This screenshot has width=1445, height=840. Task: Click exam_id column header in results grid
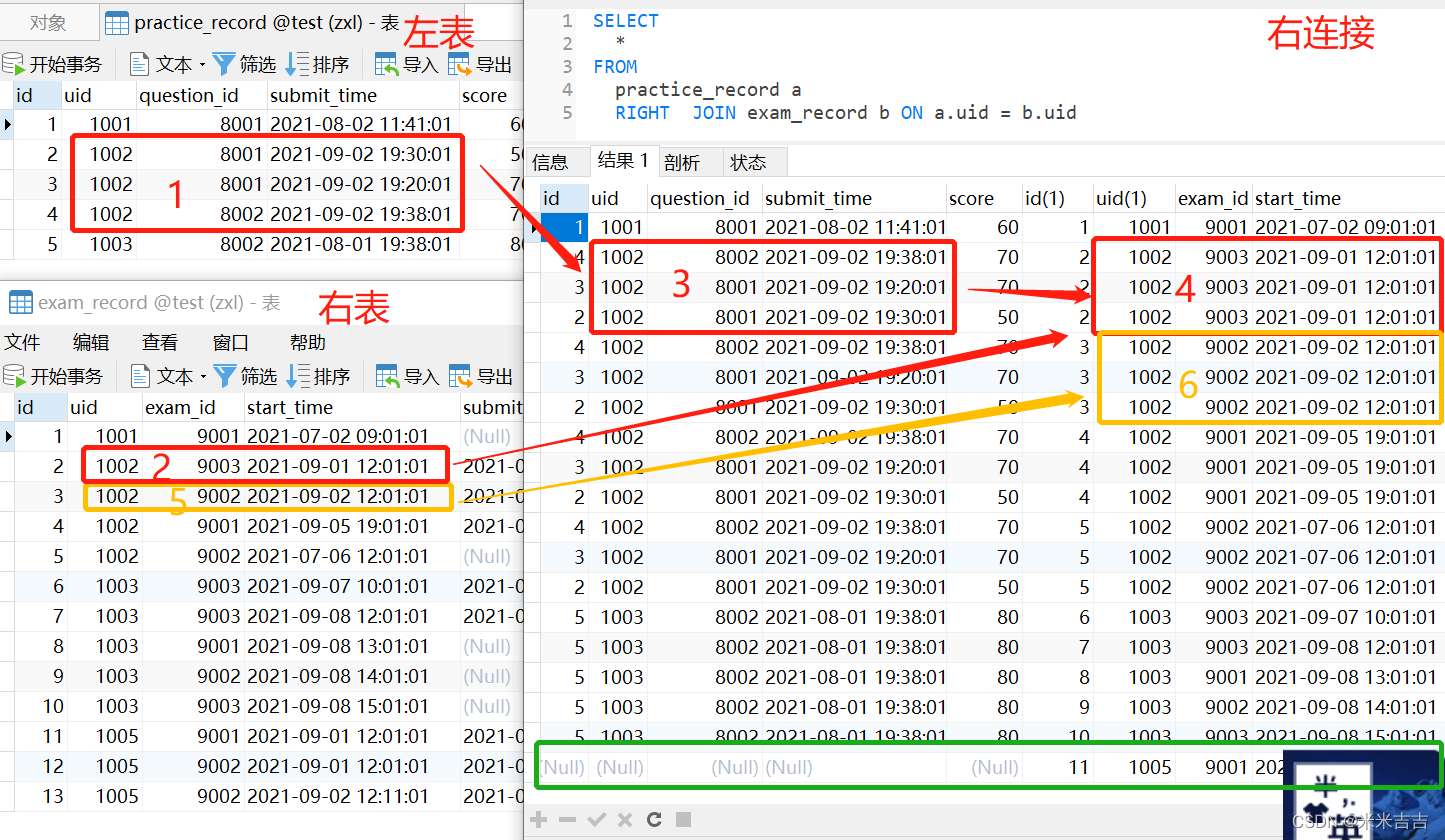1213,198
